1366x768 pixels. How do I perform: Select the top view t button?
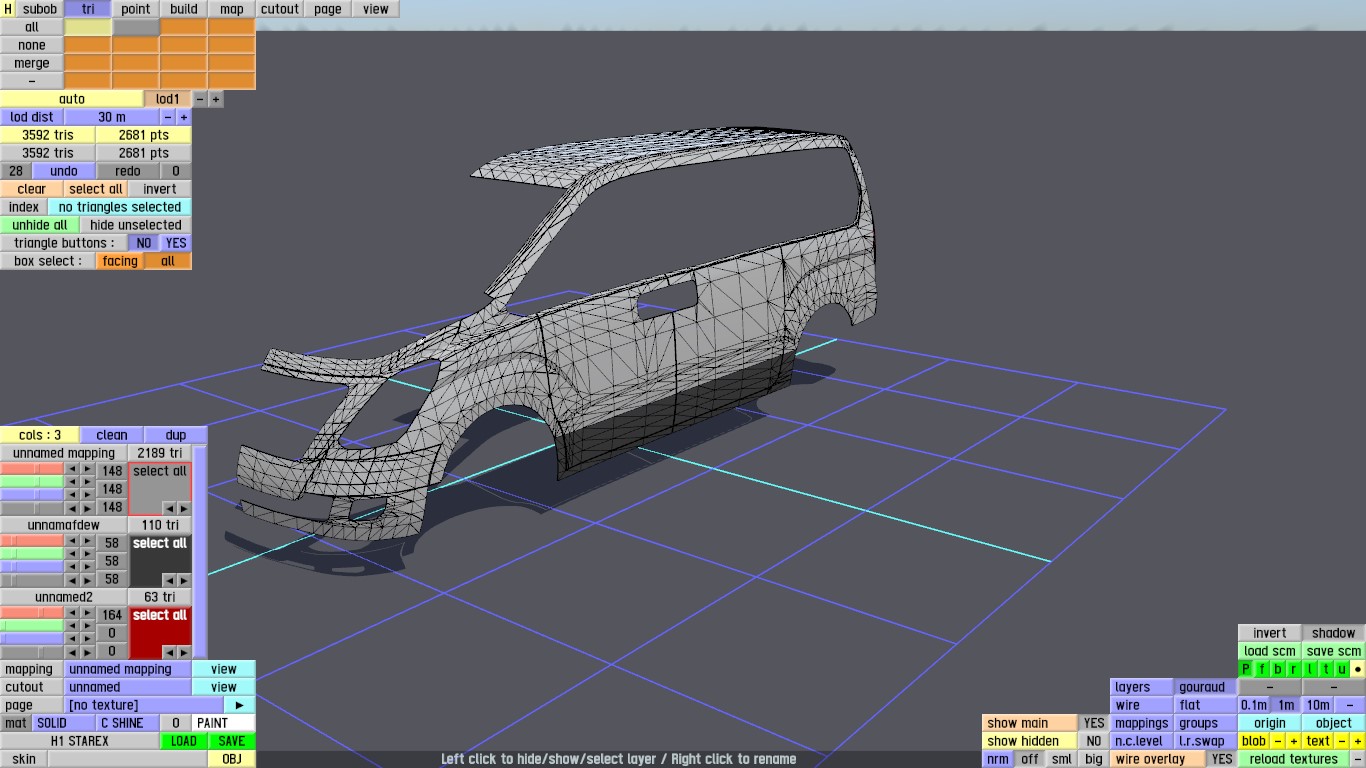click(1326, 669)
